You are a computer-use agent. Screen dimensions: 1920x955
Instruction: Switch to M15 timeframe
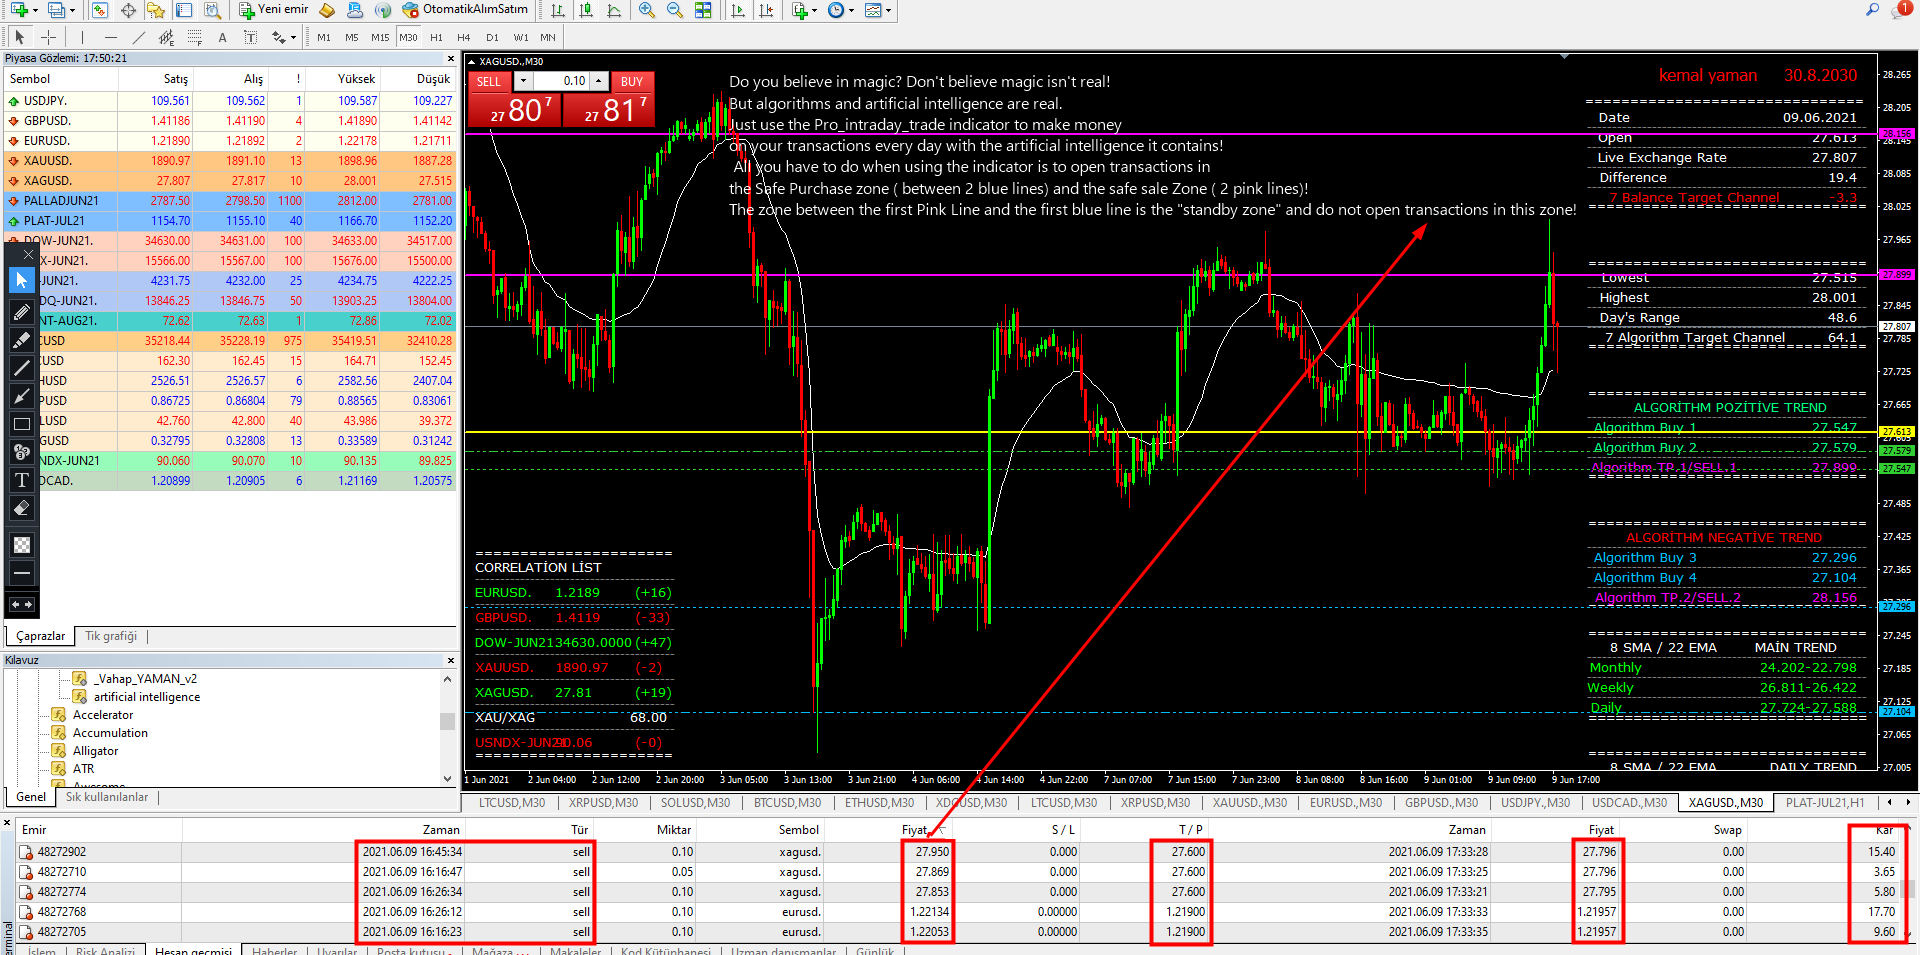coord(380,37)
